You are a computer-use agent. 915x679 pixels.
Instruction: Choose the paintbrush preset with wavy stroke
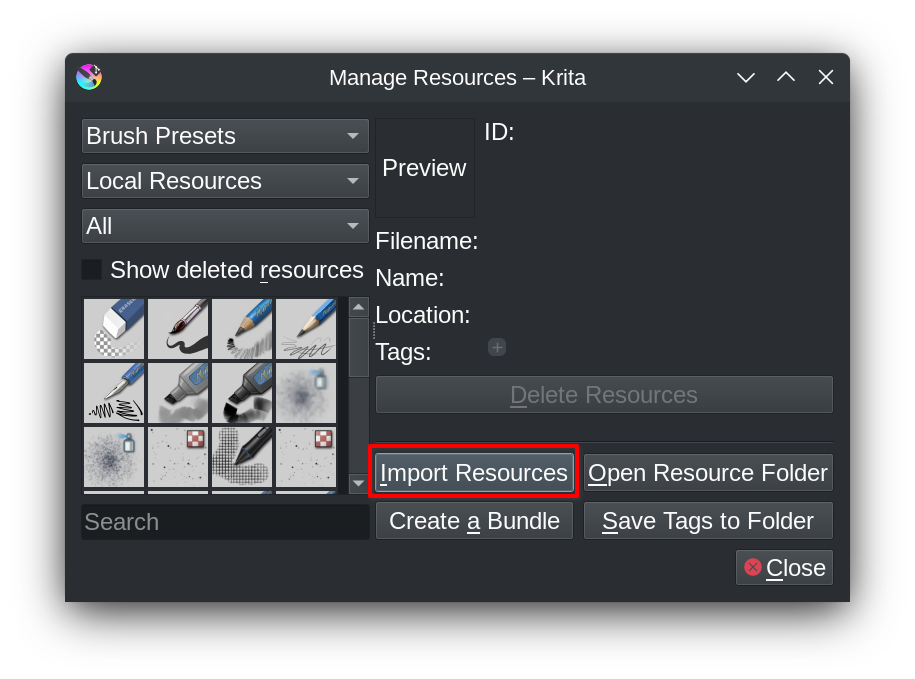[178, 329]
